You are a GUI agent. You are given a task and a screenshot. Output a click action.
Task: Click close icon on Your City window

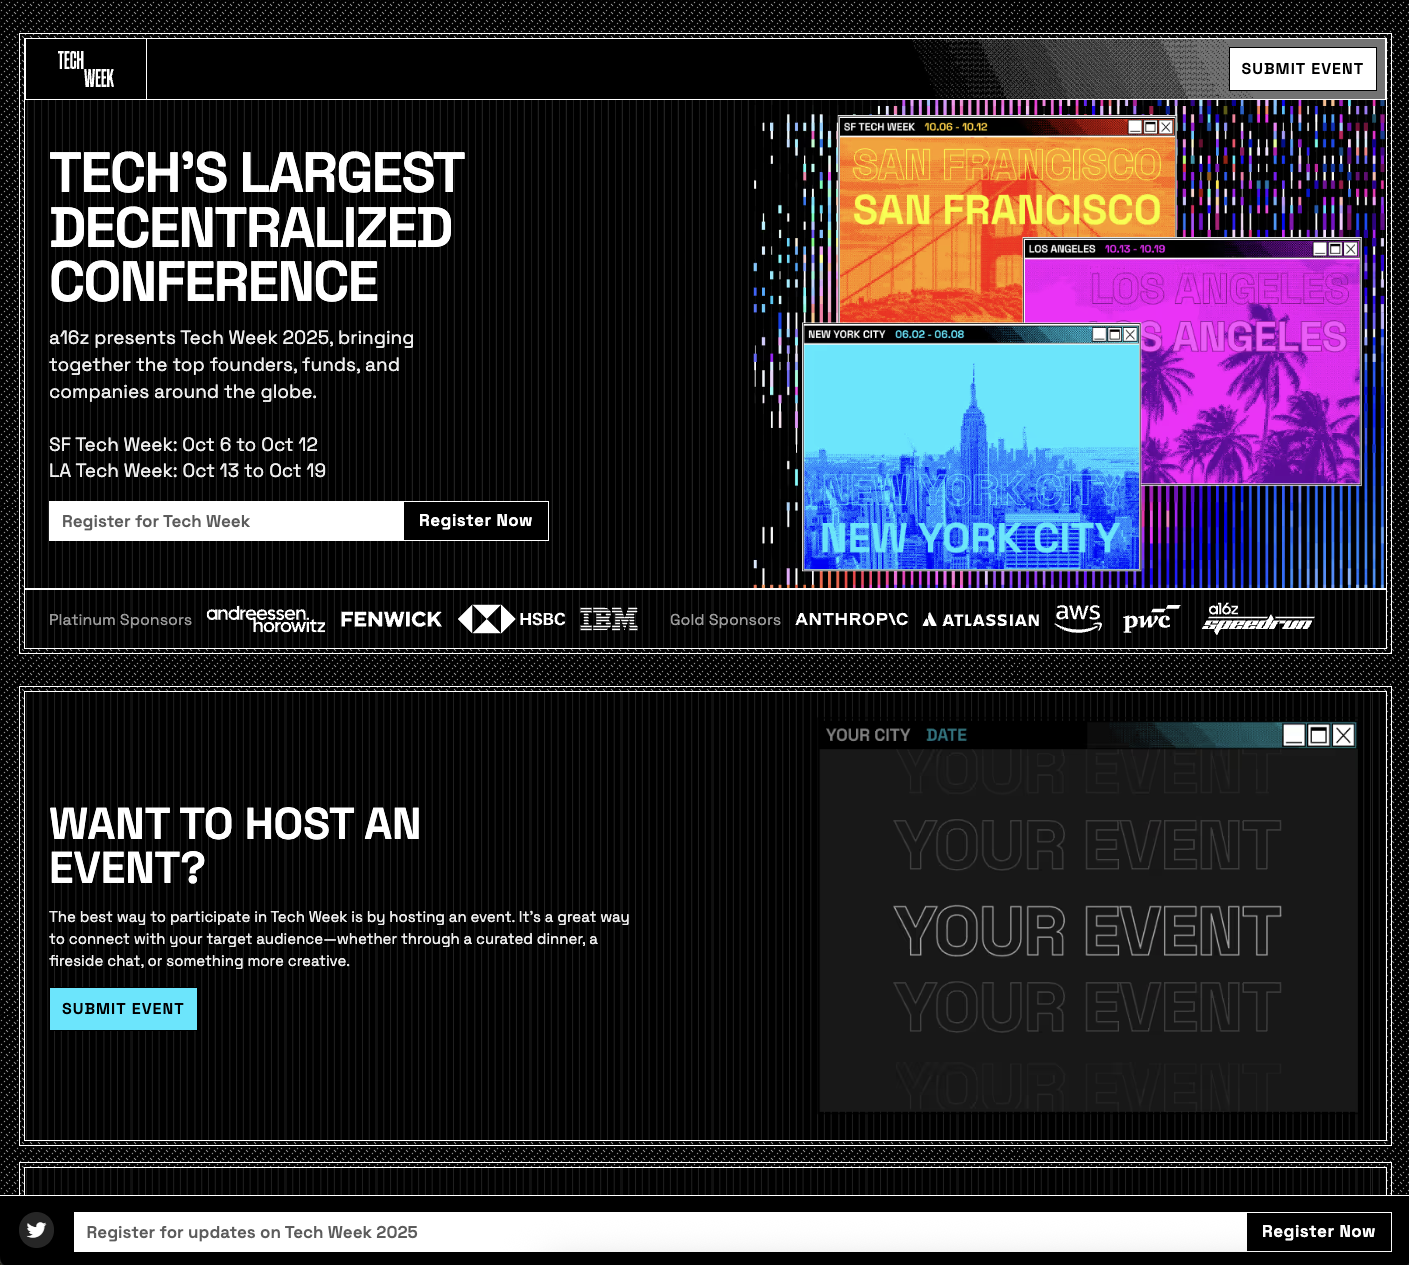click(1343, 735)
